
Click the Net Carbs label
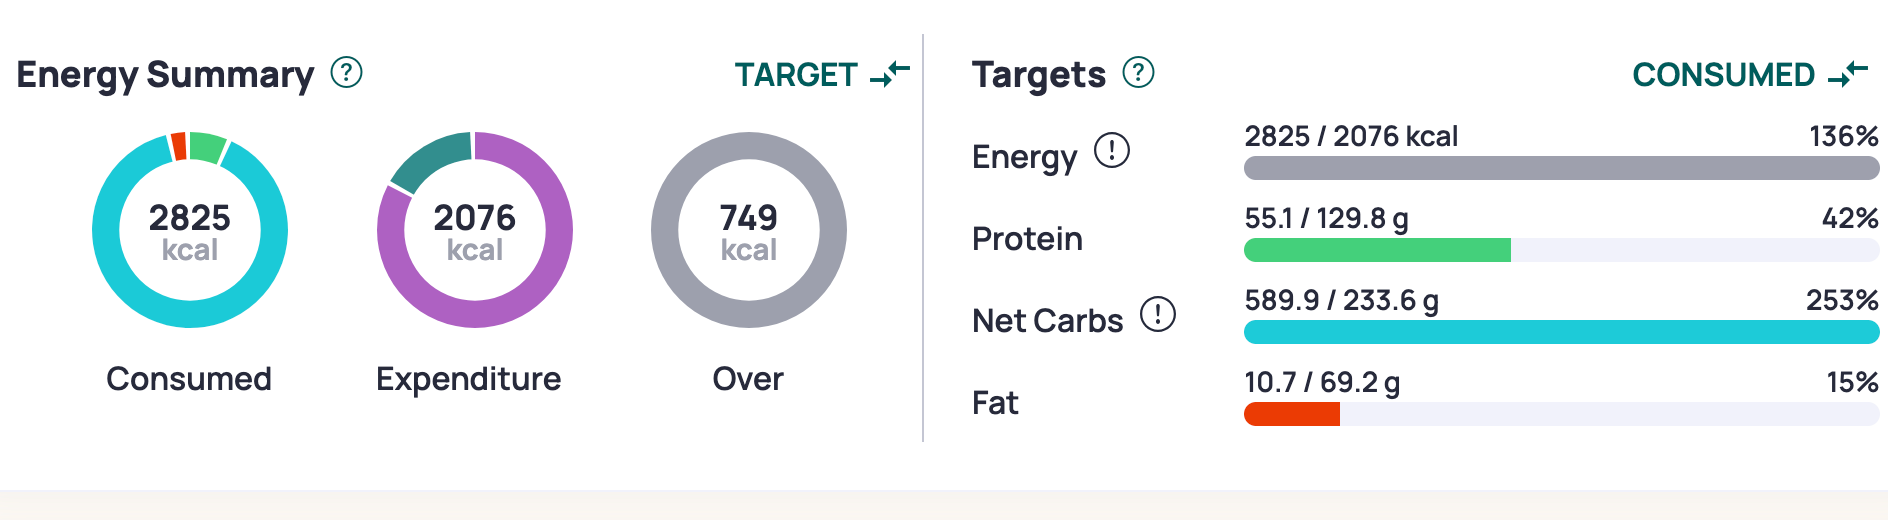[1047, 321]
